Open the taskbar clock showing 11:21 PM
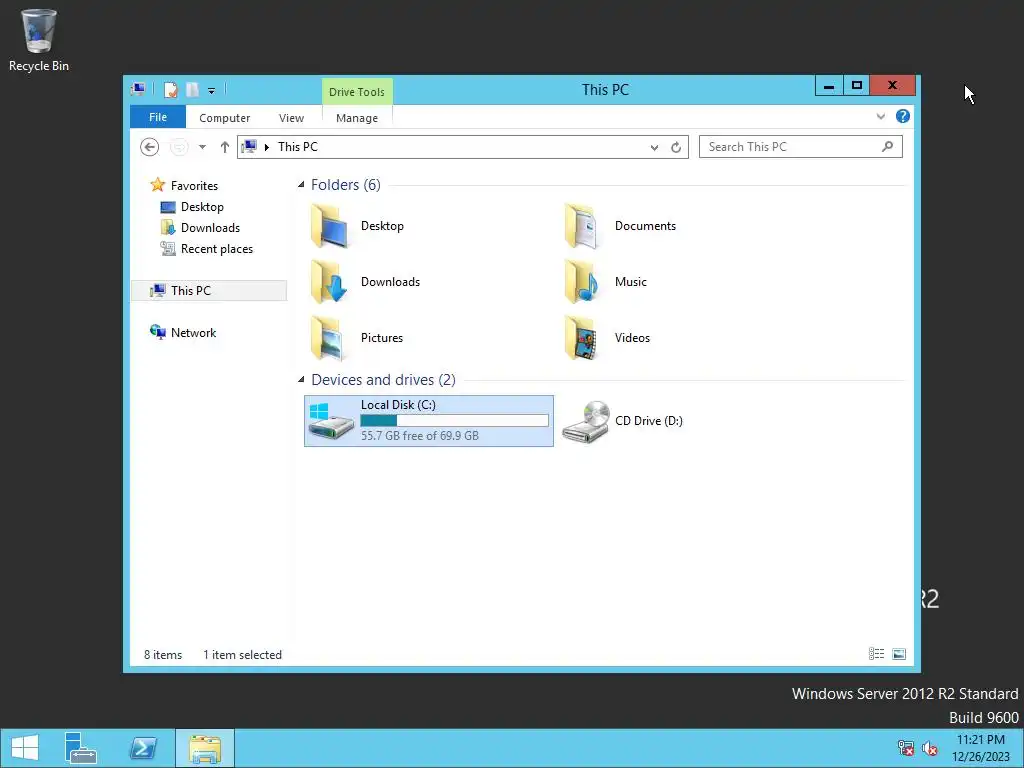This screenshot has height=768, width=1024. (980, 748)
